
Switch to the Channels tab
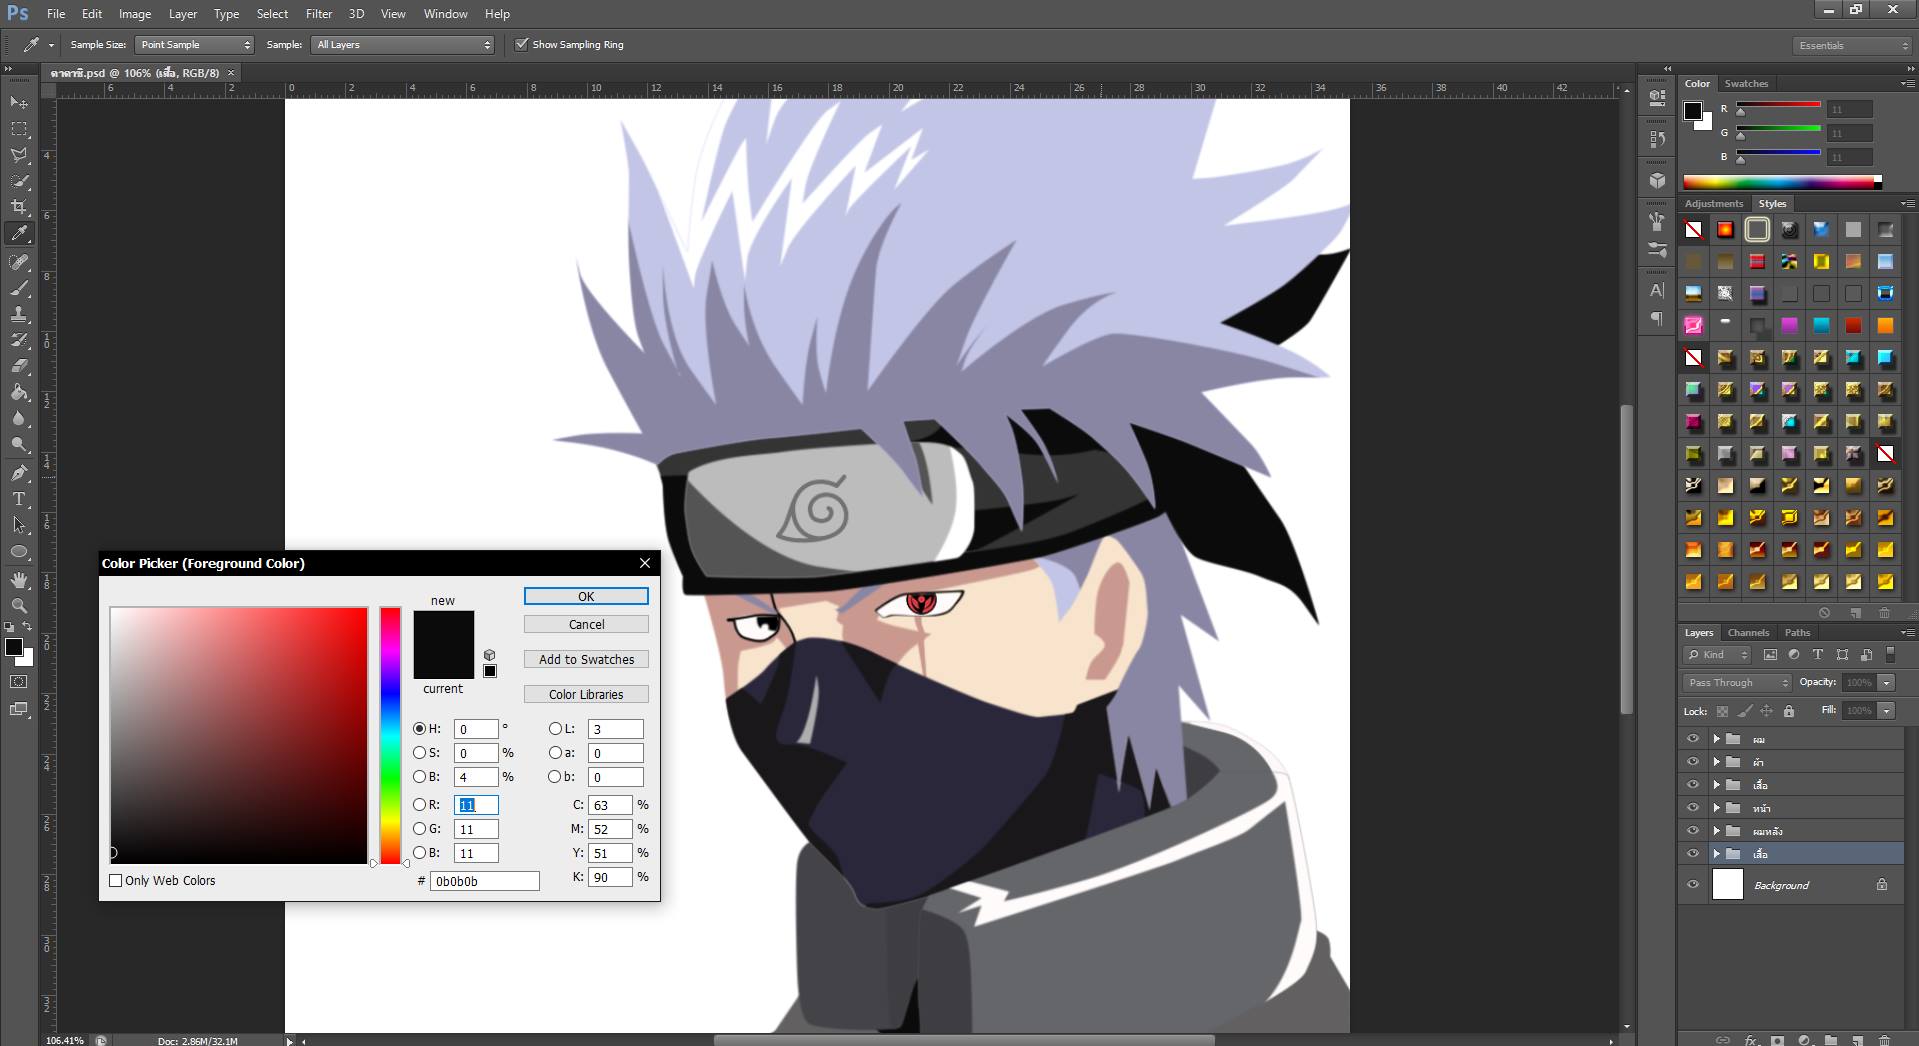tap(1748, 633)
